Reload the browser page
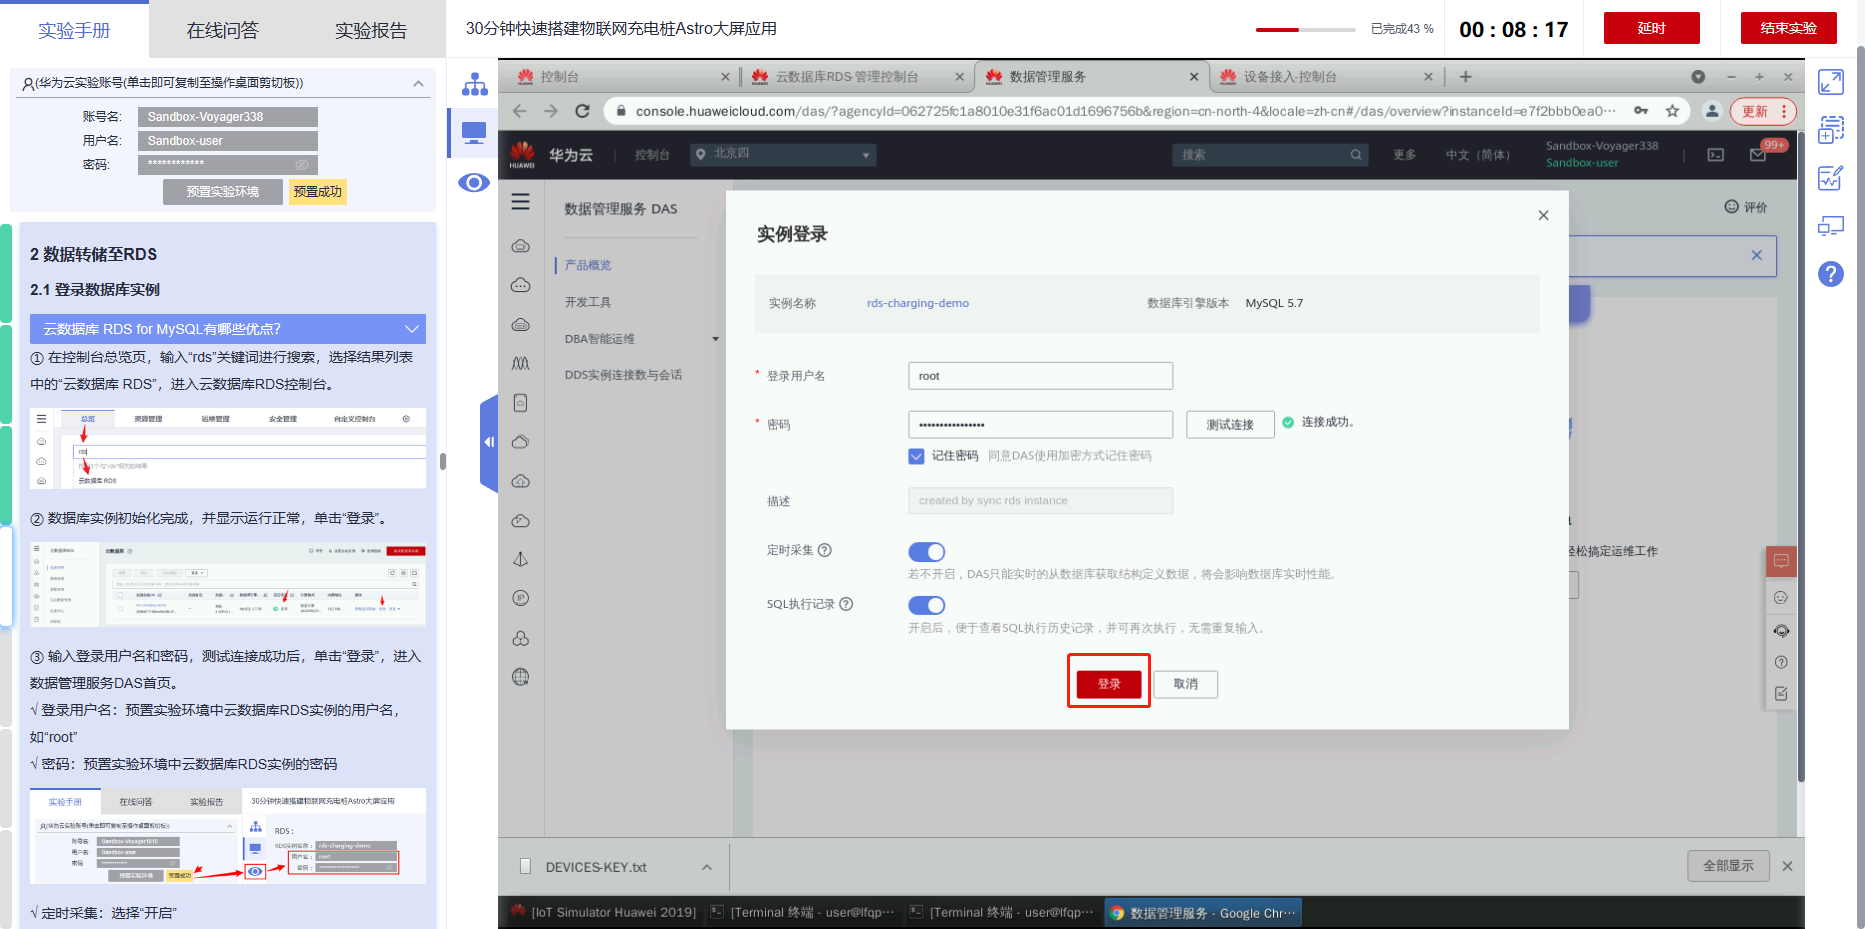The height and width of the screenshot is (929, 1865). click(582, 111)
